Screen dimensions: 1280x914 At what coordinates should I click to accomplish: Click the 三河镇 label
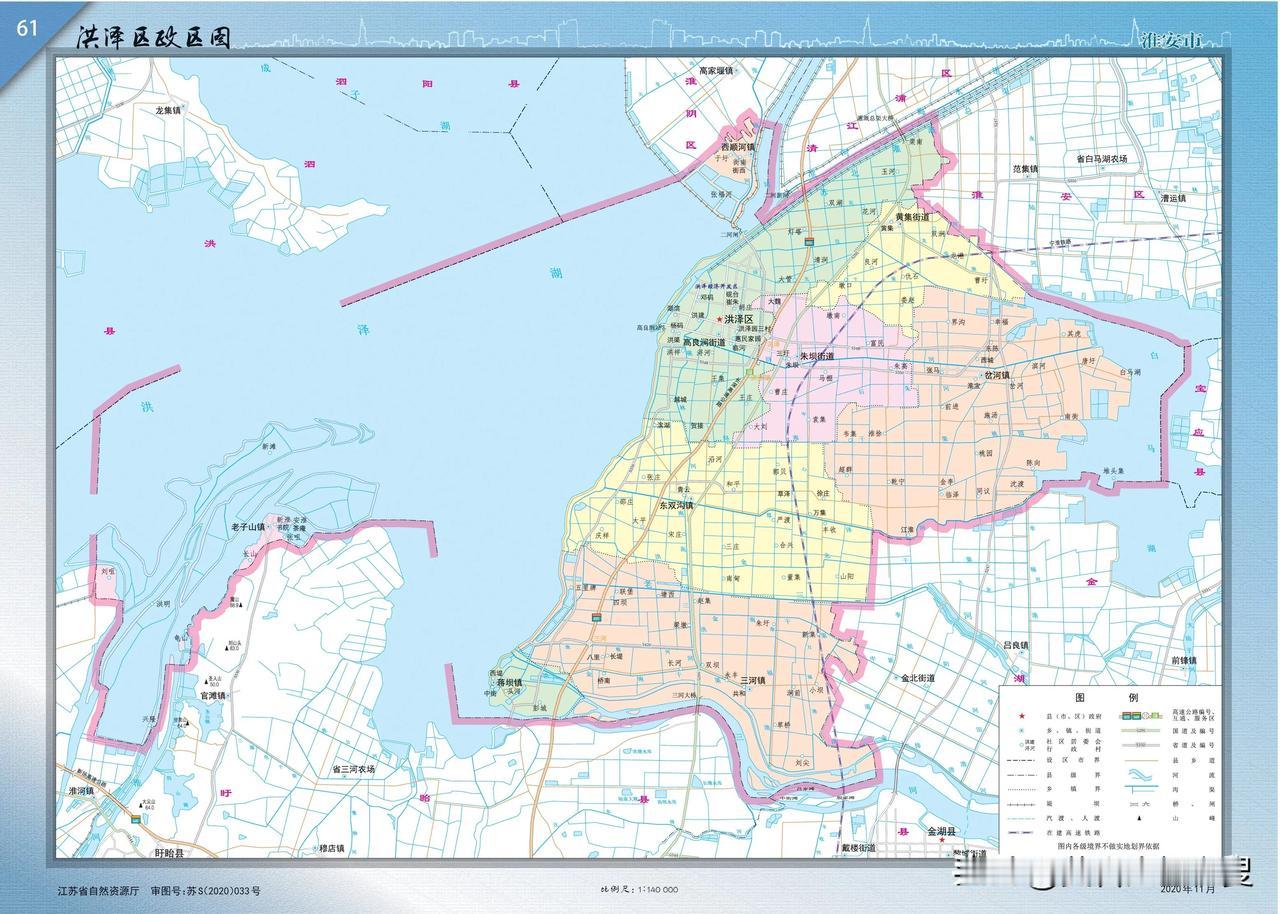click(752, 680)
